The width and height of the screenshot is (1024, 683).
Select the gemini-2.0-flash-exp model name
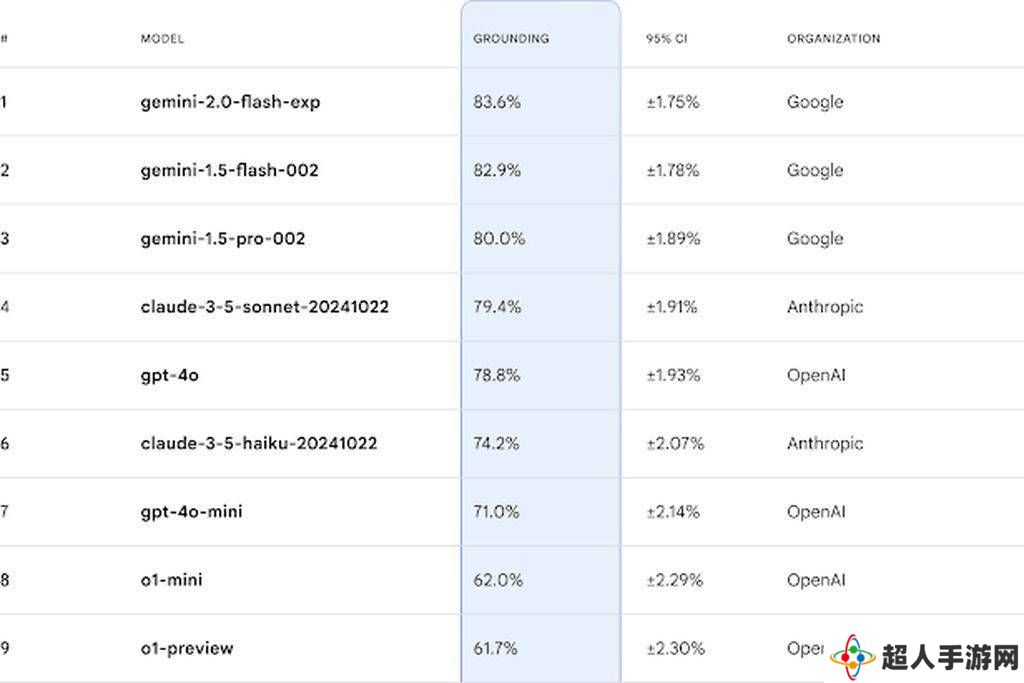230,102
